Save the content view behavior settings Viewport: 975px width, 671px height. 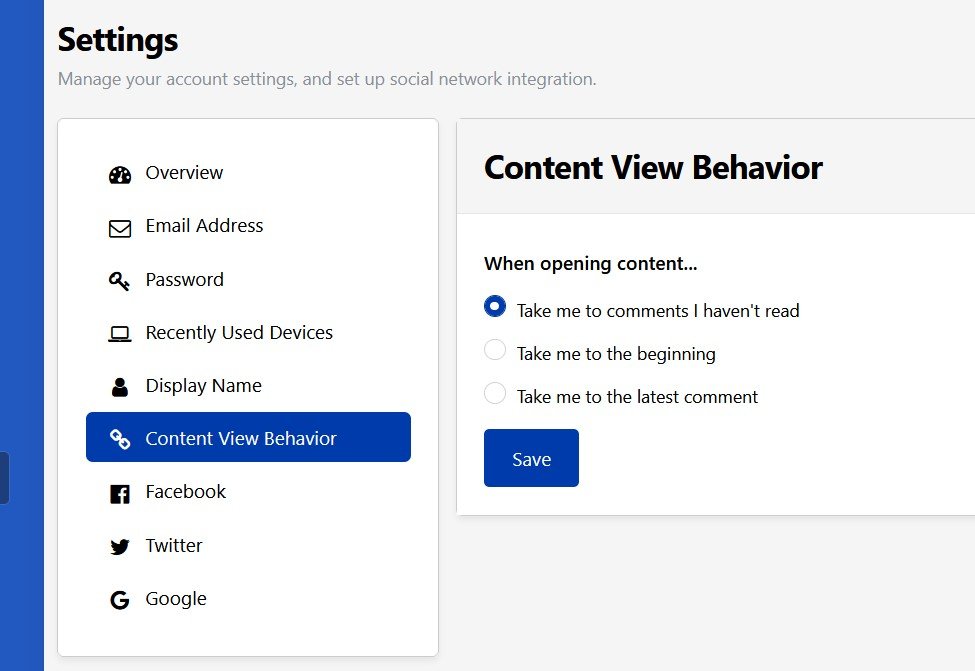pyautogui.click(x=531, y=458)
